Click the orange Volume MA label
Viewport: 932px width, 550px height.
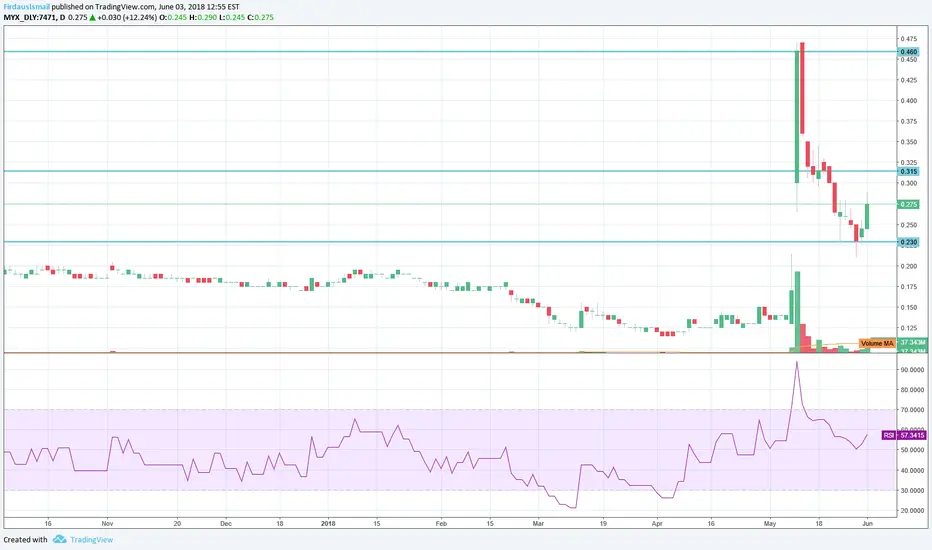pos(877,343)
